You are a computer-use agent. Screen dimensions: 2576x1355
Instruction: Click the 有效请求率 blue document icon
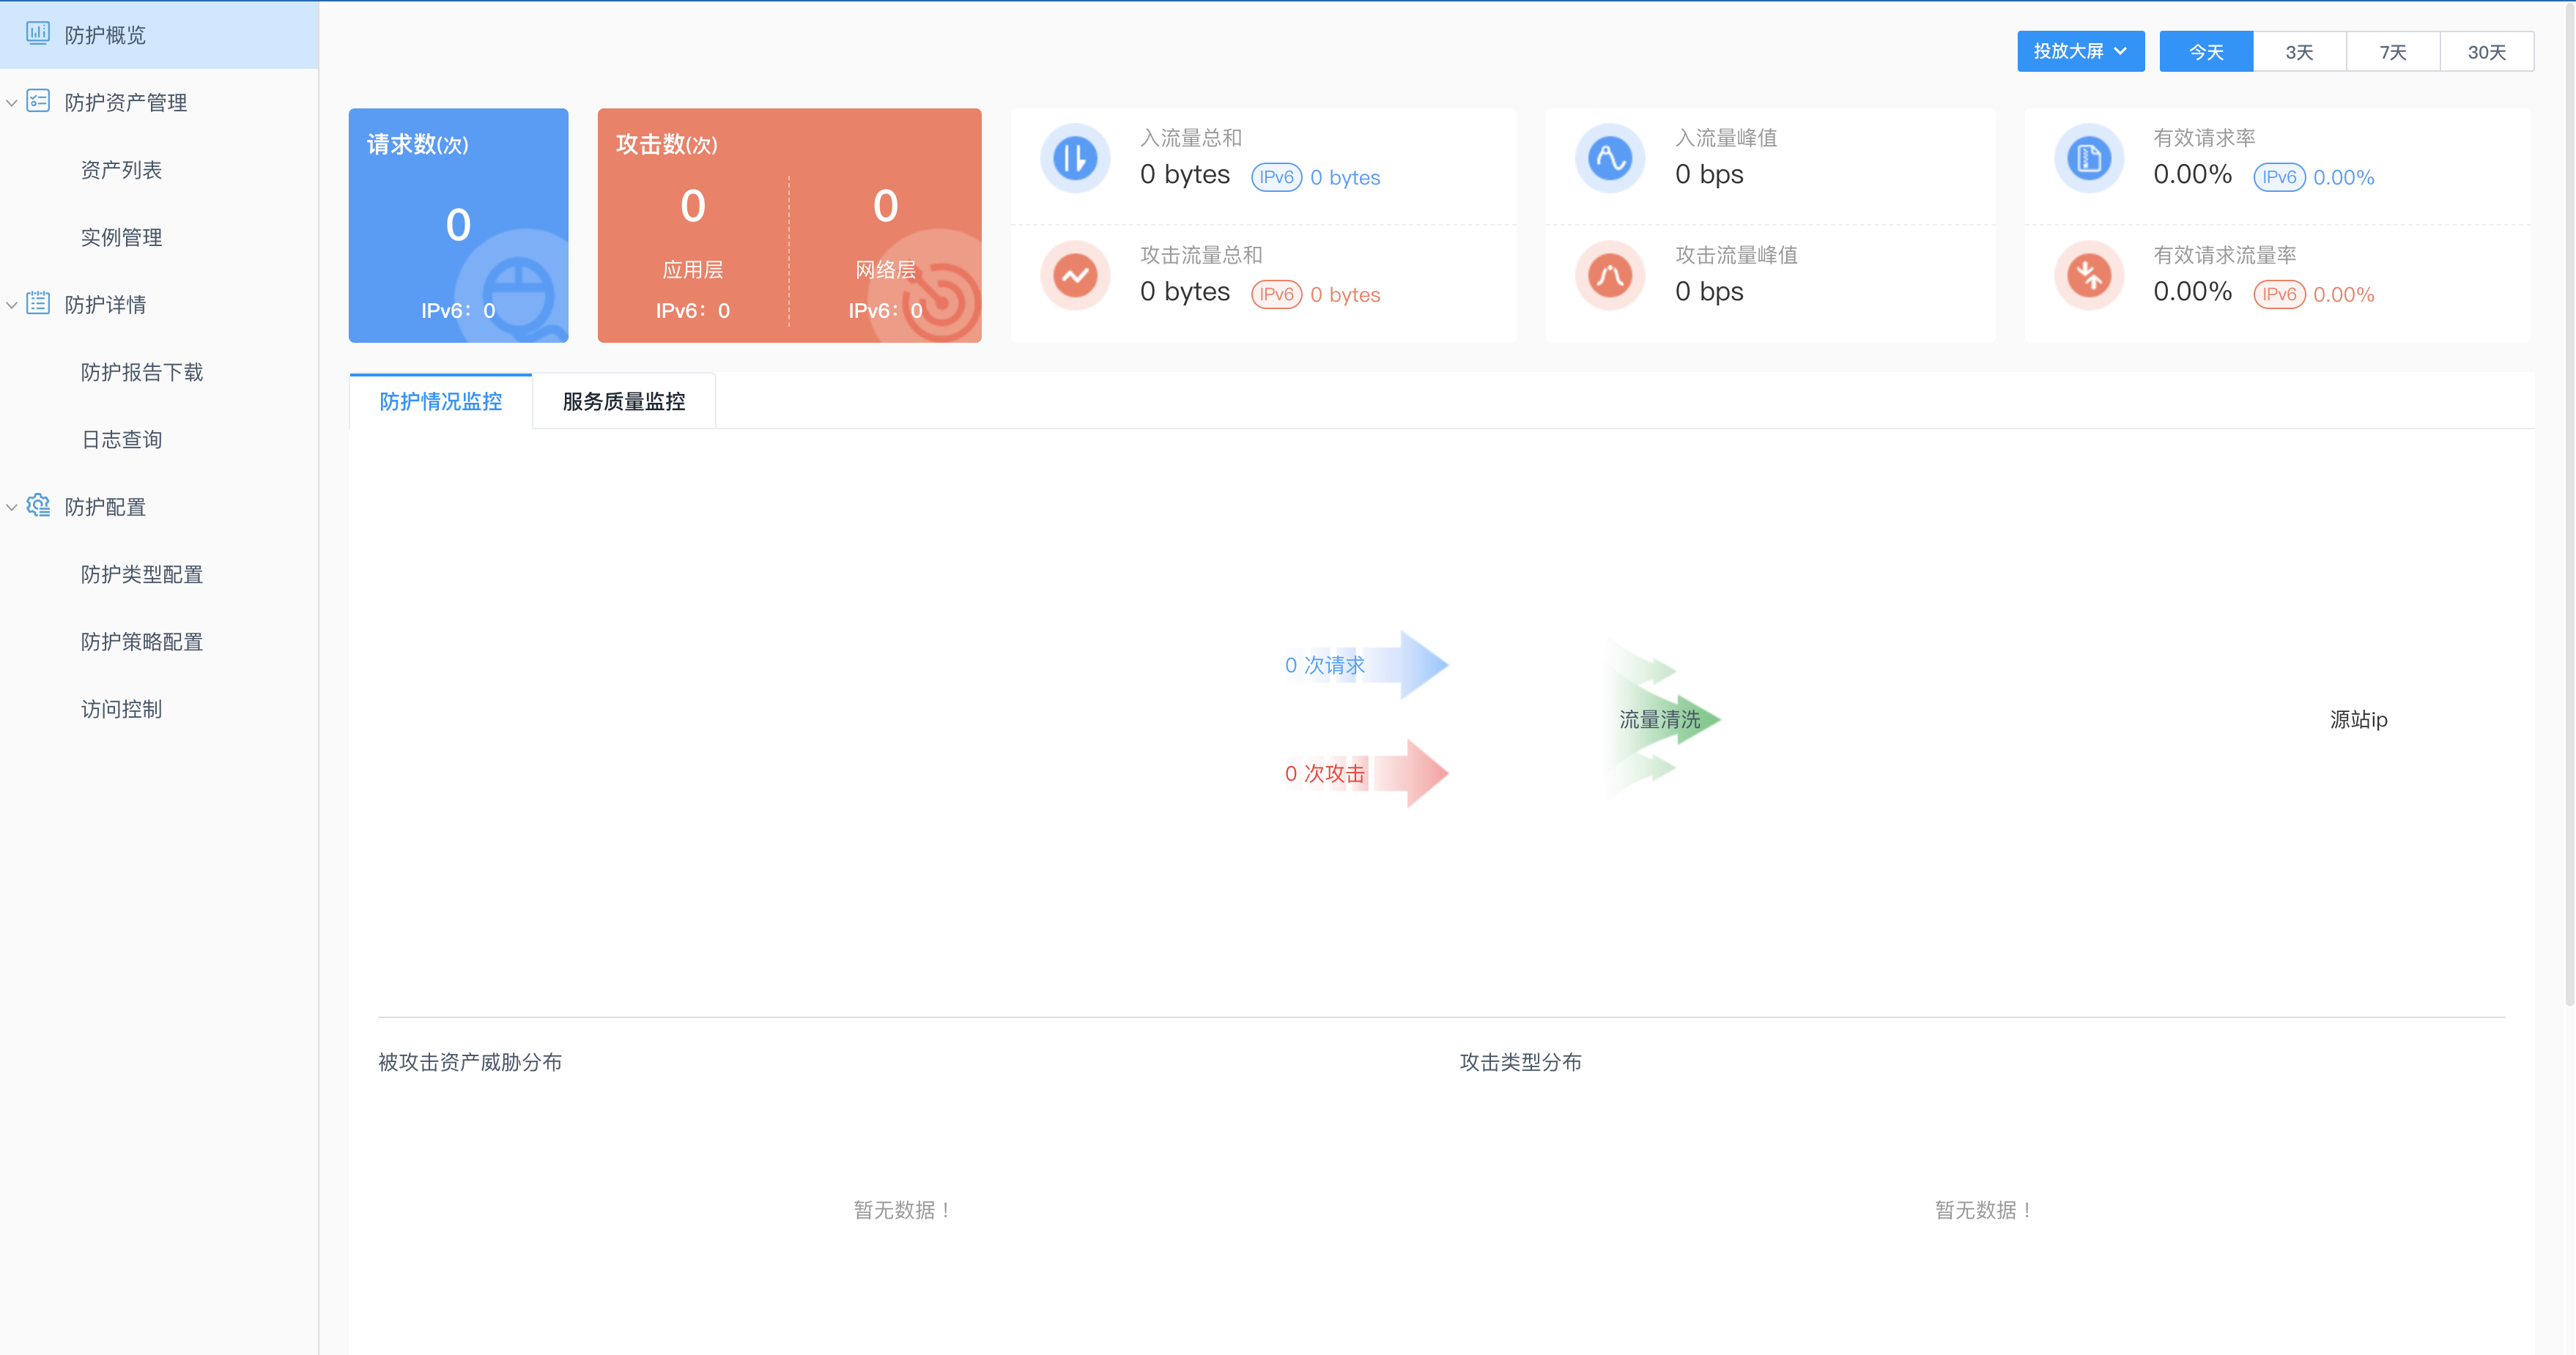pos(2089,158)
